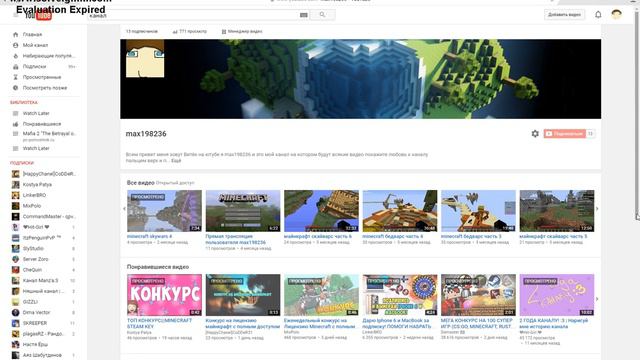Open the Все видео section heading

click(x=140, y=183)
